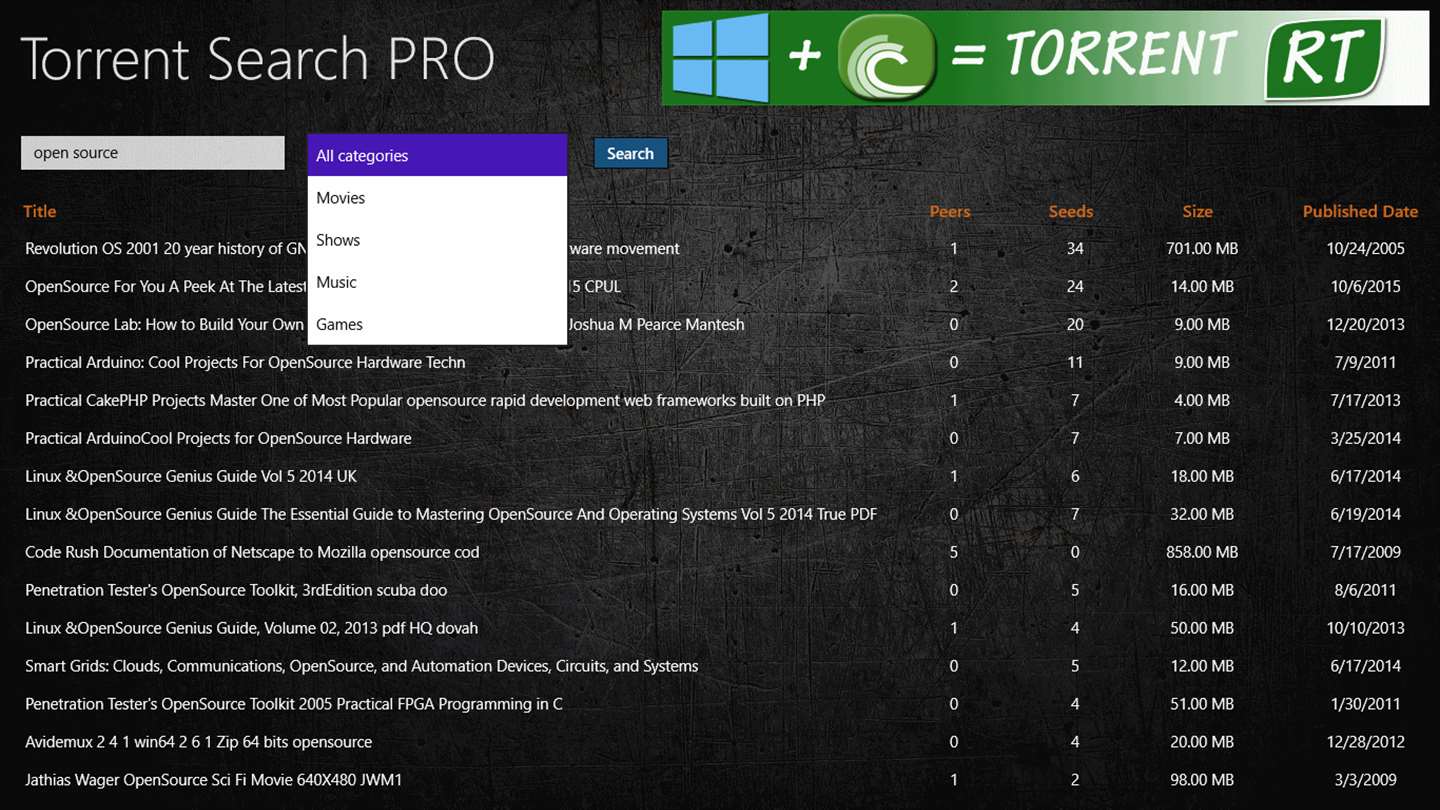Click the '7/17/2009' published date cell
Screen dimensions: 1440x810
click(1366, 552)
